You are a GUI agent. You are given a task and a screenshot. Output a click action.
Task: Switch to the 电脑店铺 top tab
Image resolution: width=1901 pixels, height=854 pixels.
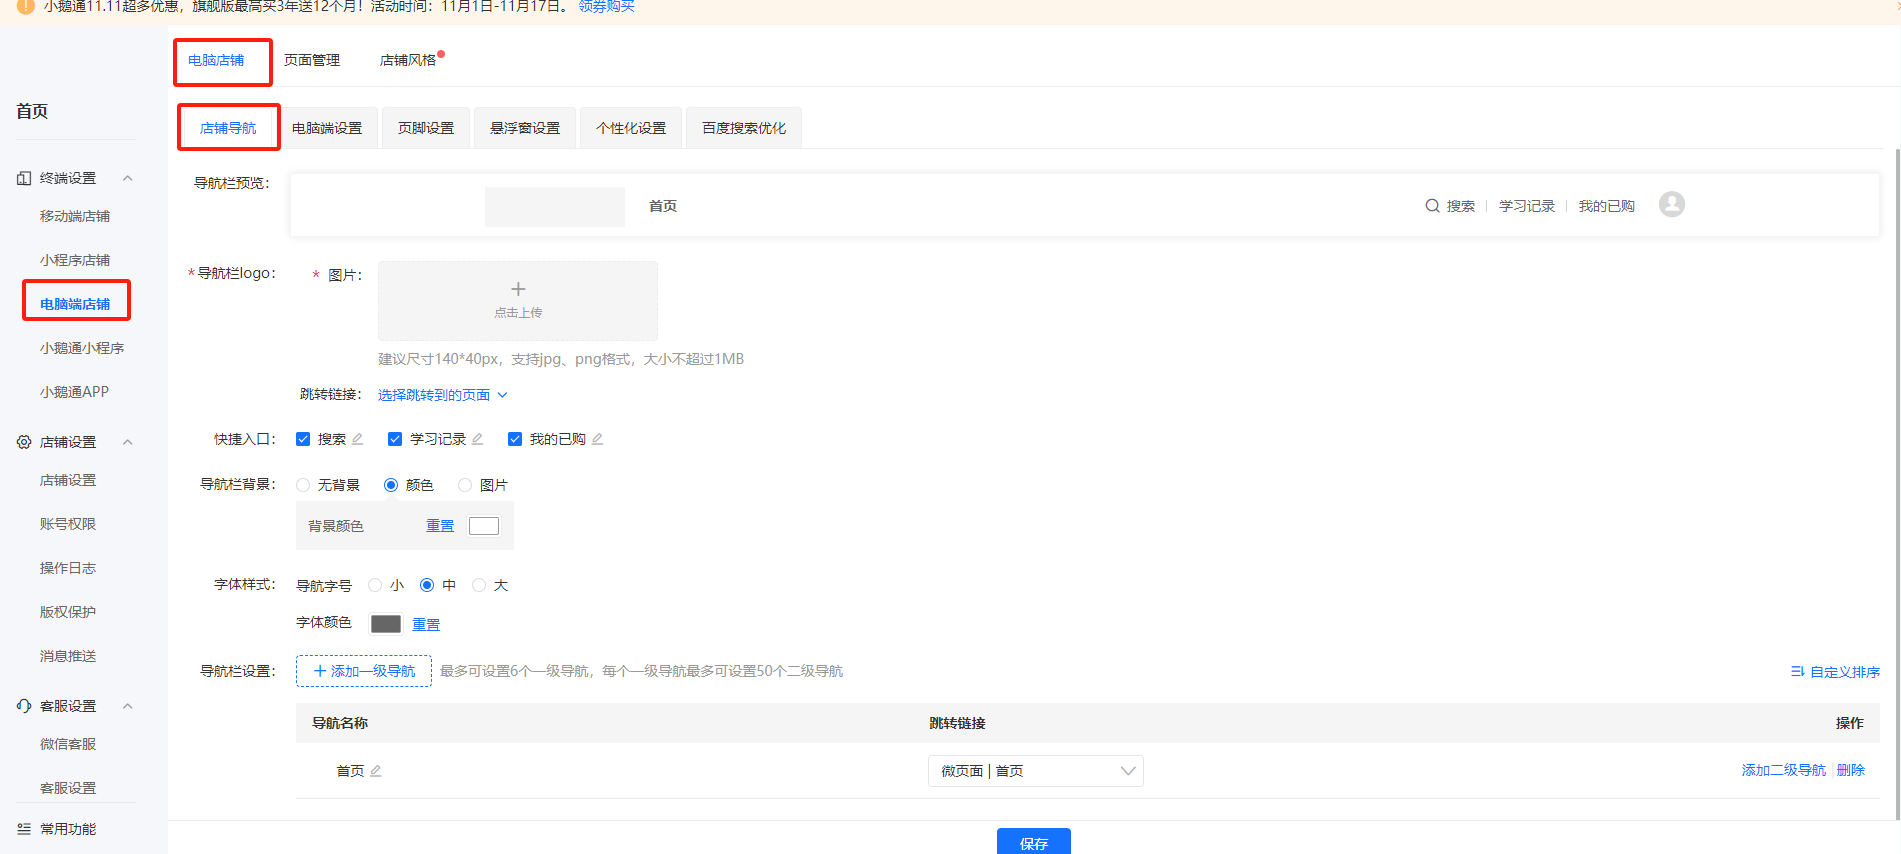click(x=216, y=60)
